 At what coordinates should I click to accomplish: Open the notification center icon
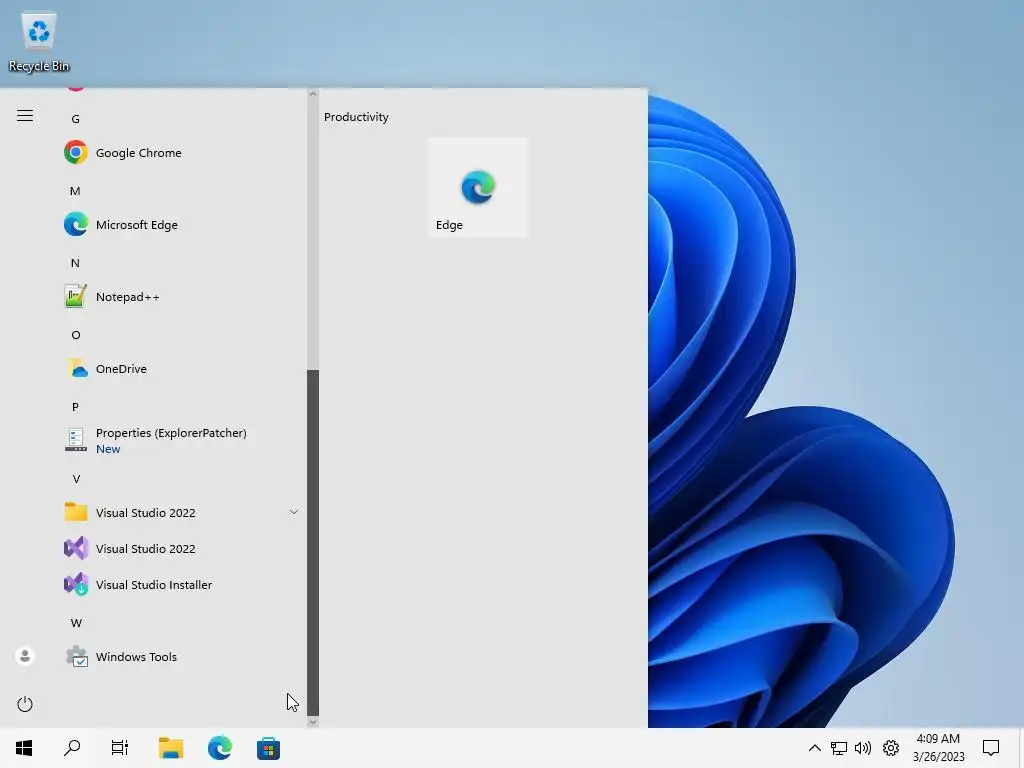coord(991,748)
